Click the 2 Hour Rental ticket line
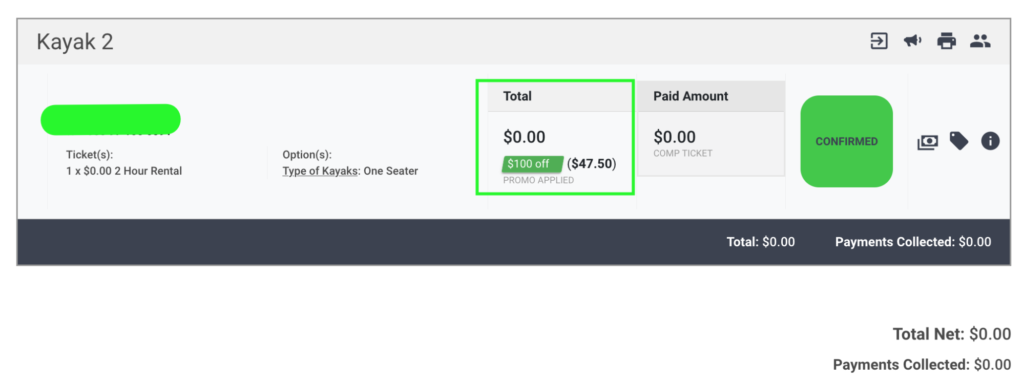The width and height of the screenshot is (1024, 382). click(x=124, y=171)
